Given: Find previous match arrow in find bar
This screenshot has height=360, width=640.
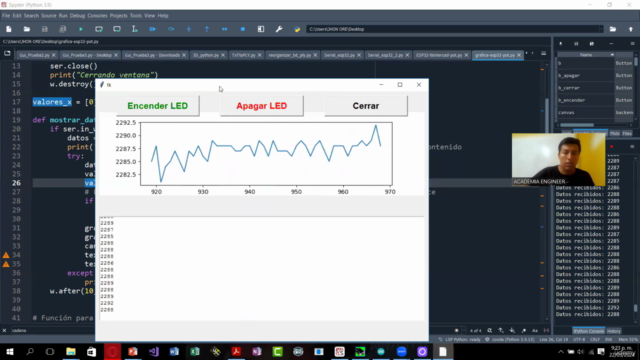Looking at the screenshot, I should pos(501,331).
